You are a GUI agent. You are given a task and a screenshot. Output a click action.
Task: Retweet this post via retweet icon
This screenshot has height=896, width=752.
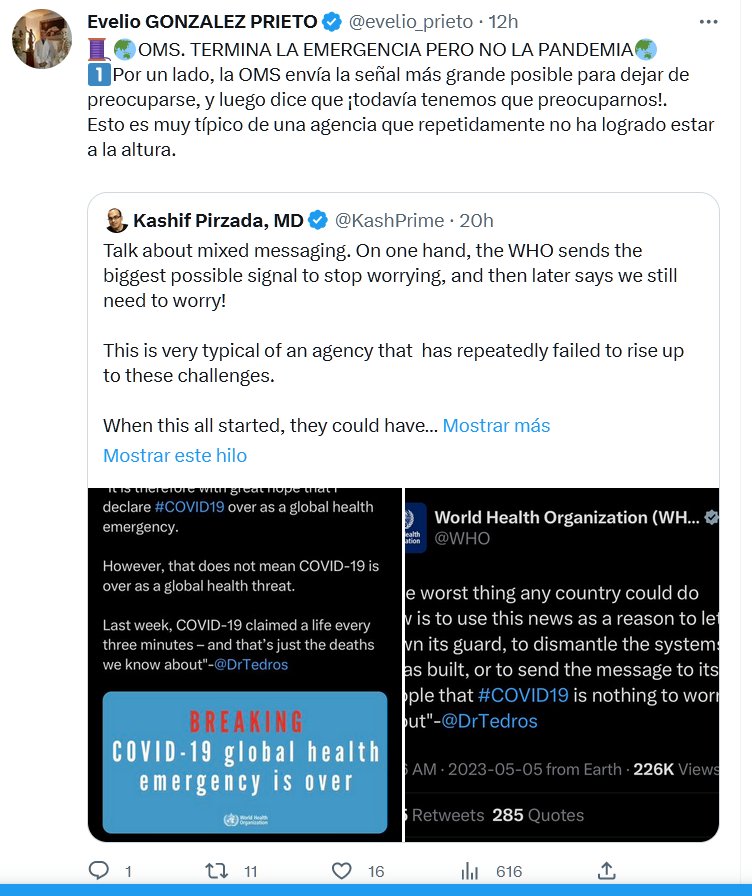(x=217, y=871)
